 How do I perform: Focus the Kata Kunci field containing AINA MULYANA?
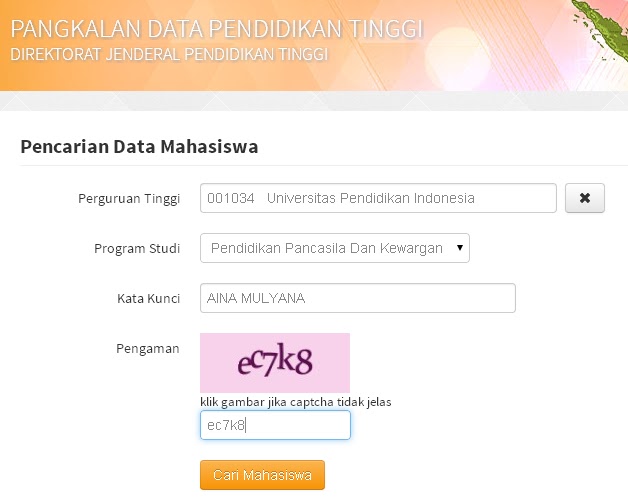(x=358, y=298)
